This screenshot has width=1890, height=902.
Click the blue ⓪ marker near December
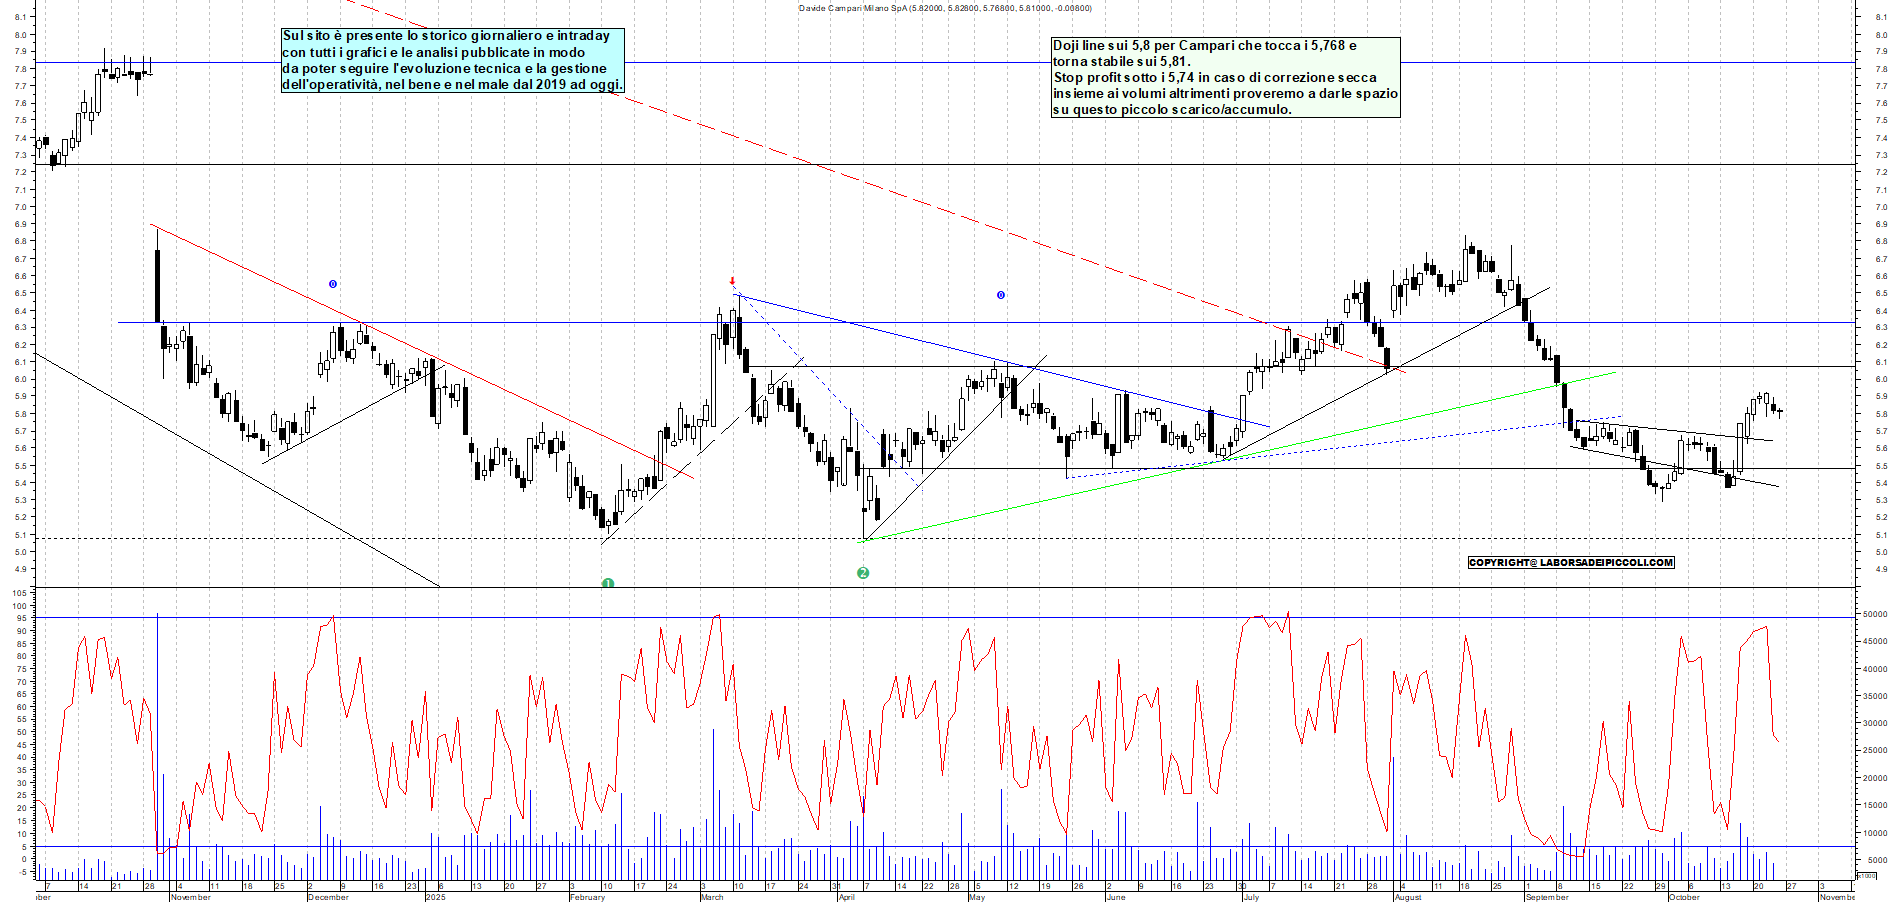click(x=333, y=284)
